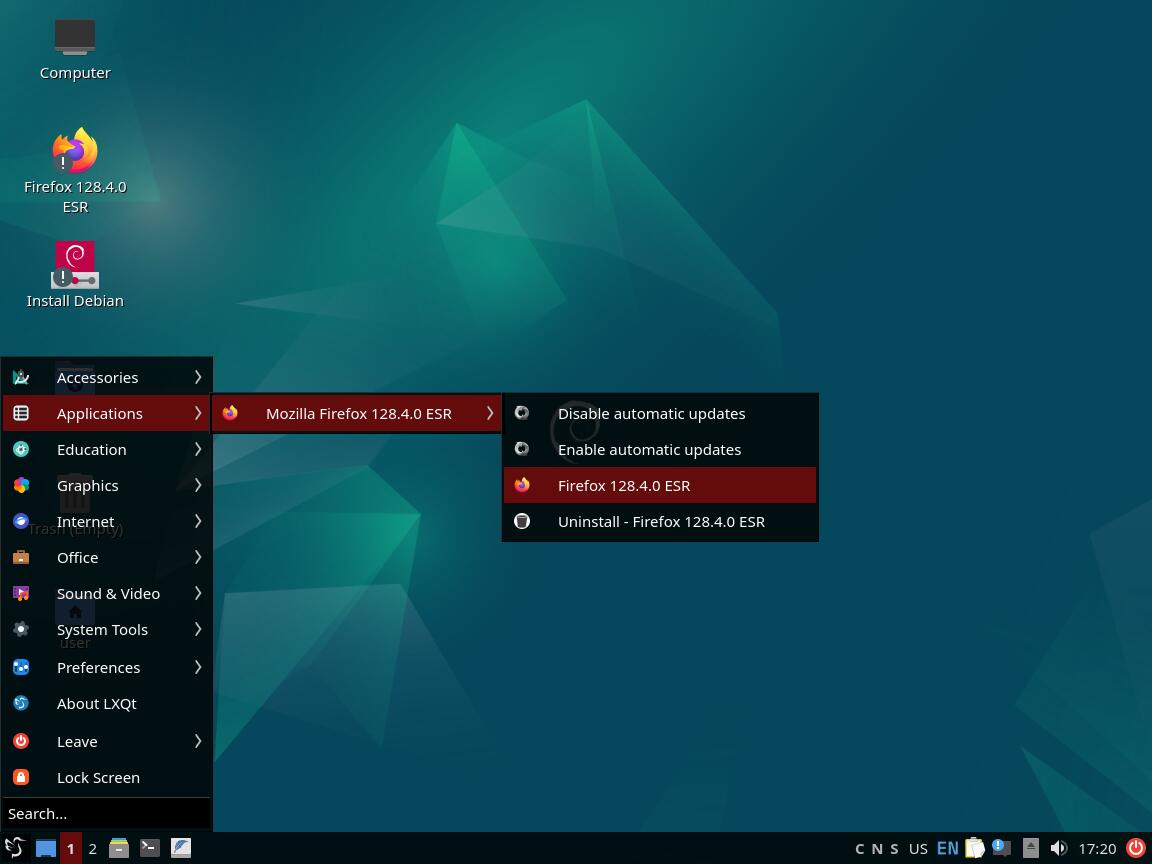Viewport: 1152px width, 864px height.
Task: Select the Applications menu category
Action: click(x=107, y=414)
